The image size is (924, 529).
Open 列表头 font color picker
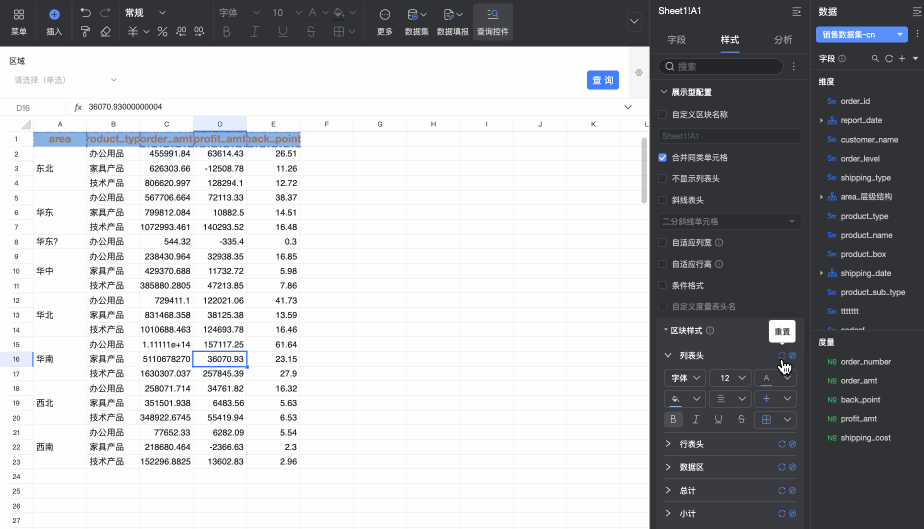pyautogui.click(x=775, y=378)
